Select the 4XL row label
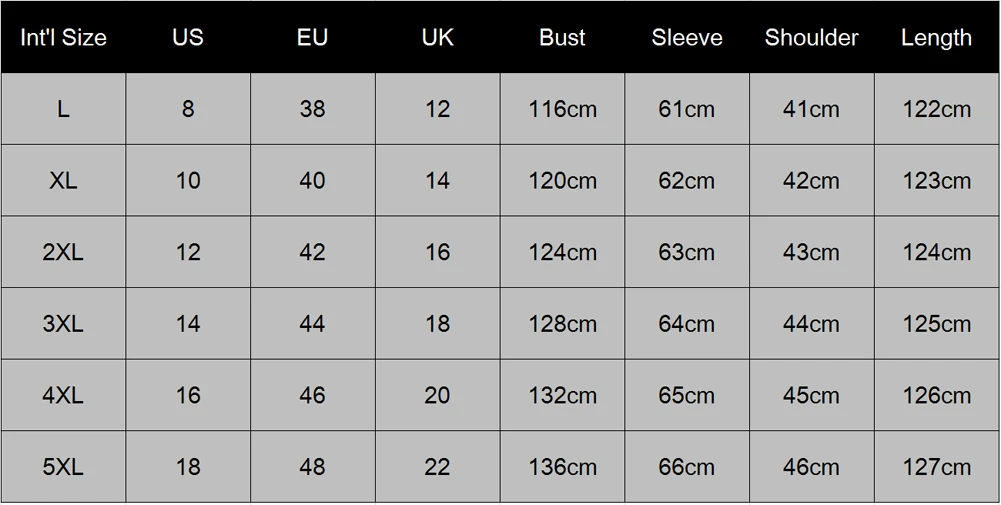 [63, 396]
